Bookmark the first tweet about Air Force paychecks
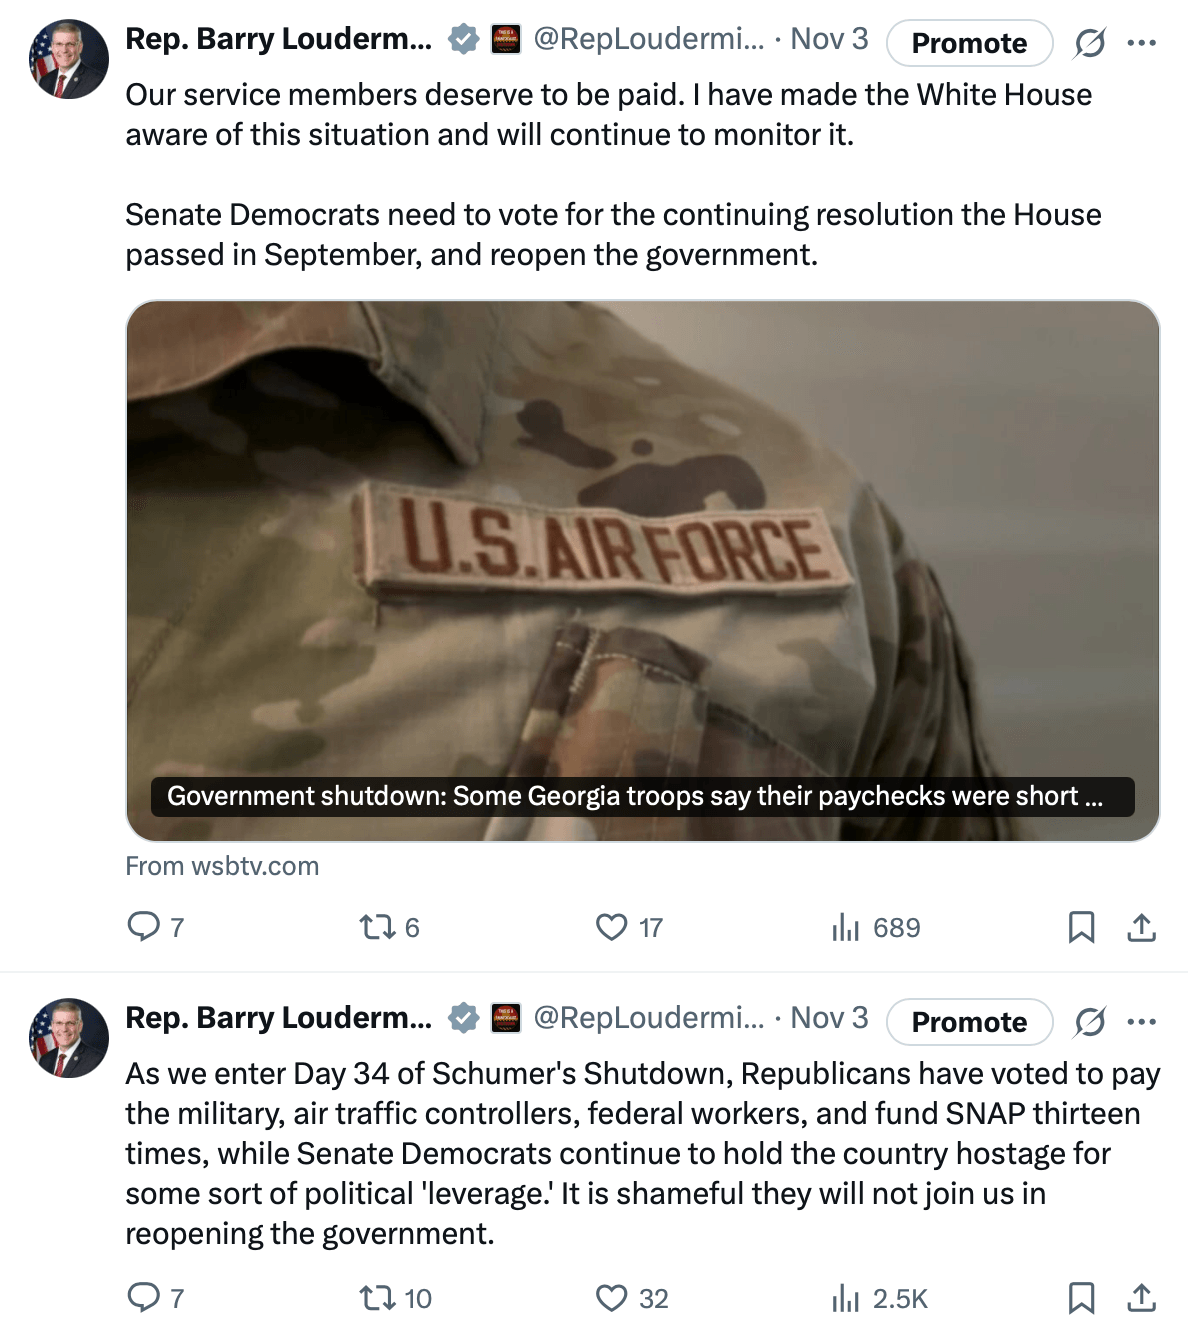Screen dimensions: 1188x1342 [1081, 927]
